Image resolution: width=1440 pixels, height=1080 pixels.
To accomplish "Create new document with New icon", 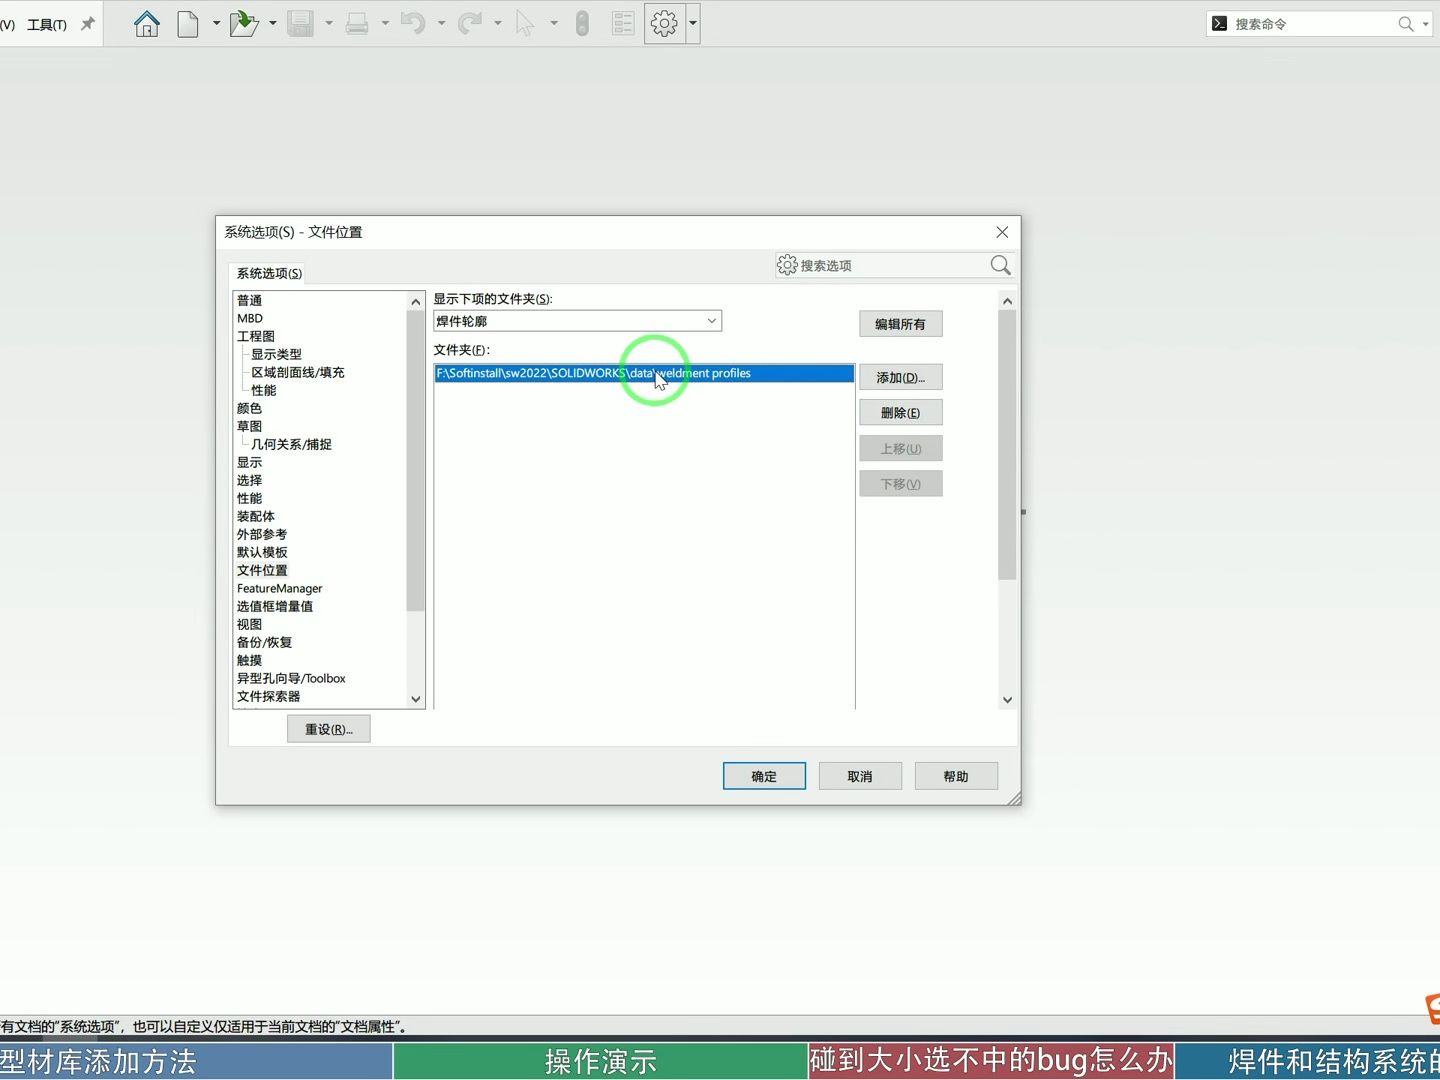I will (x=188, y=23).
